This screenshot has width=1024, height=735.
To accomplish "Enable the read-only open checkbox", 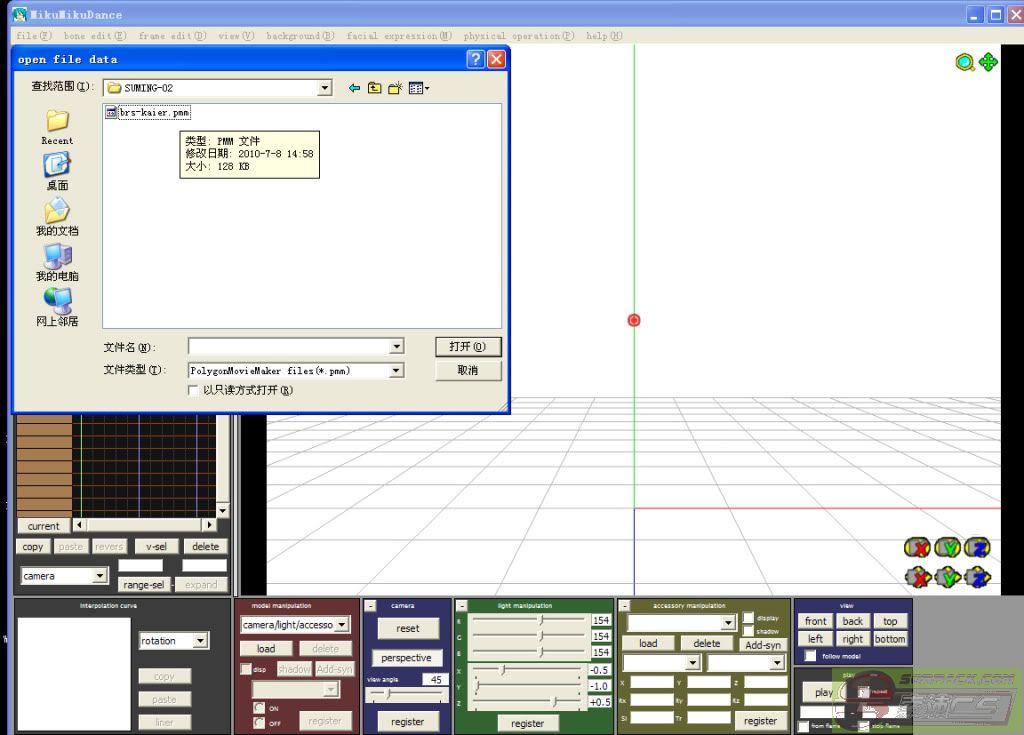I will click(194, 391).
